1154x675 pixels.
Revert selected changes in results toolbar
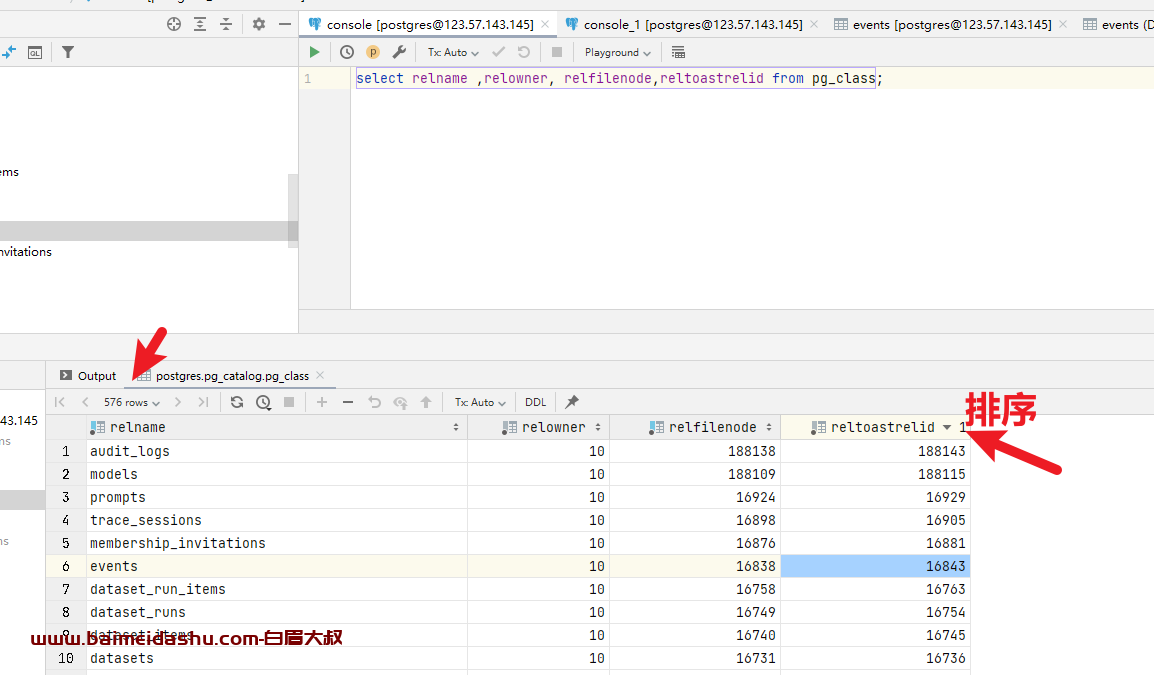375,402
